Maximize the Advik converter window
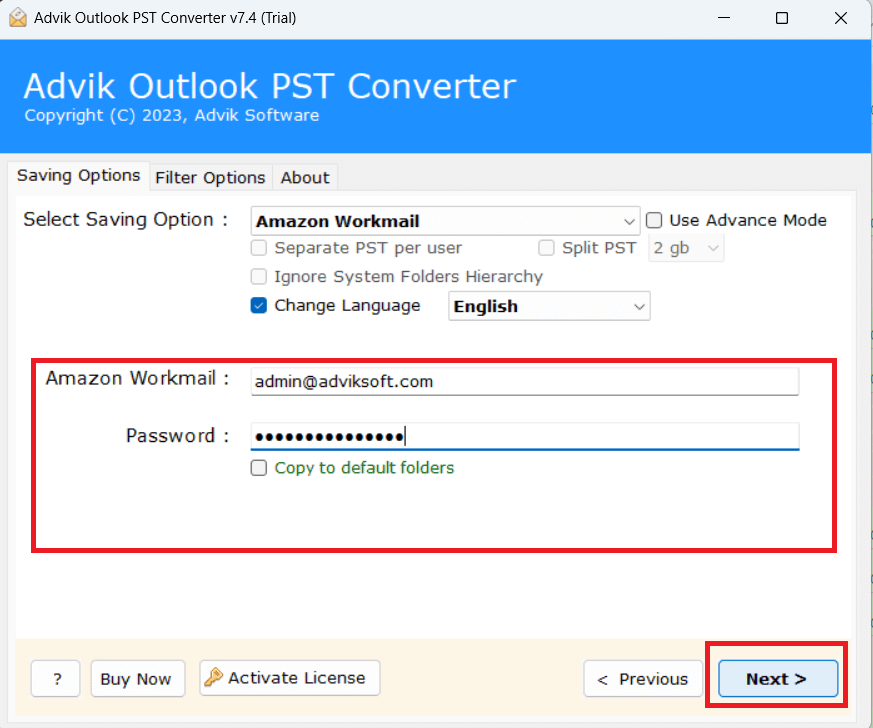 [x=782, y=18]
